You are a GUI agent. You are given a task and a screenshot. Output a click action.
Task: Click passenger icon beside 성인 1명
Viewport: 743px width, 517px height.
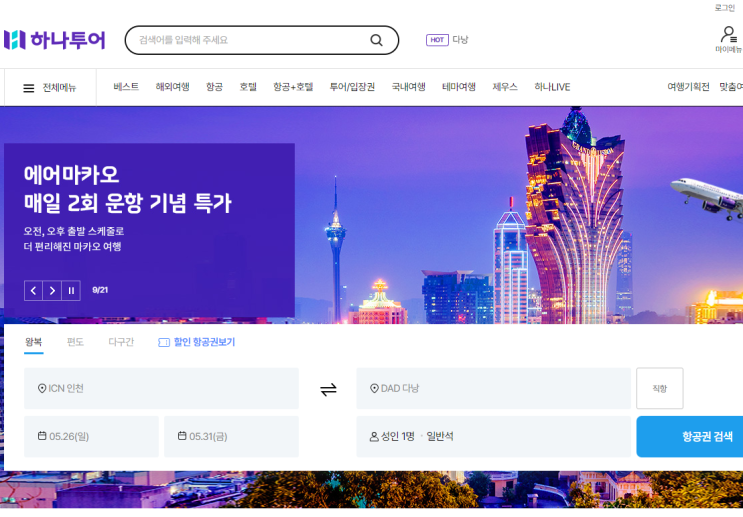coord(374,436)
